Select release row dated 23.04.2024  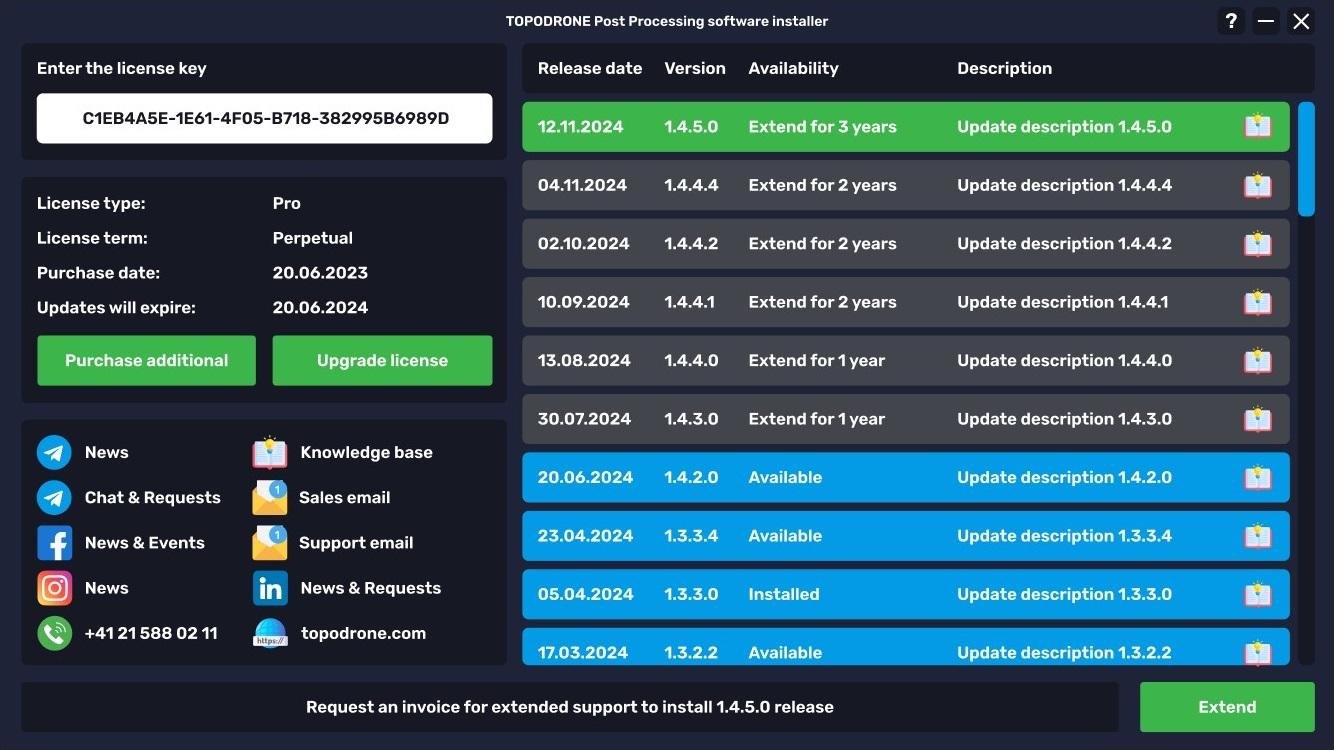(x=906, y=536)
